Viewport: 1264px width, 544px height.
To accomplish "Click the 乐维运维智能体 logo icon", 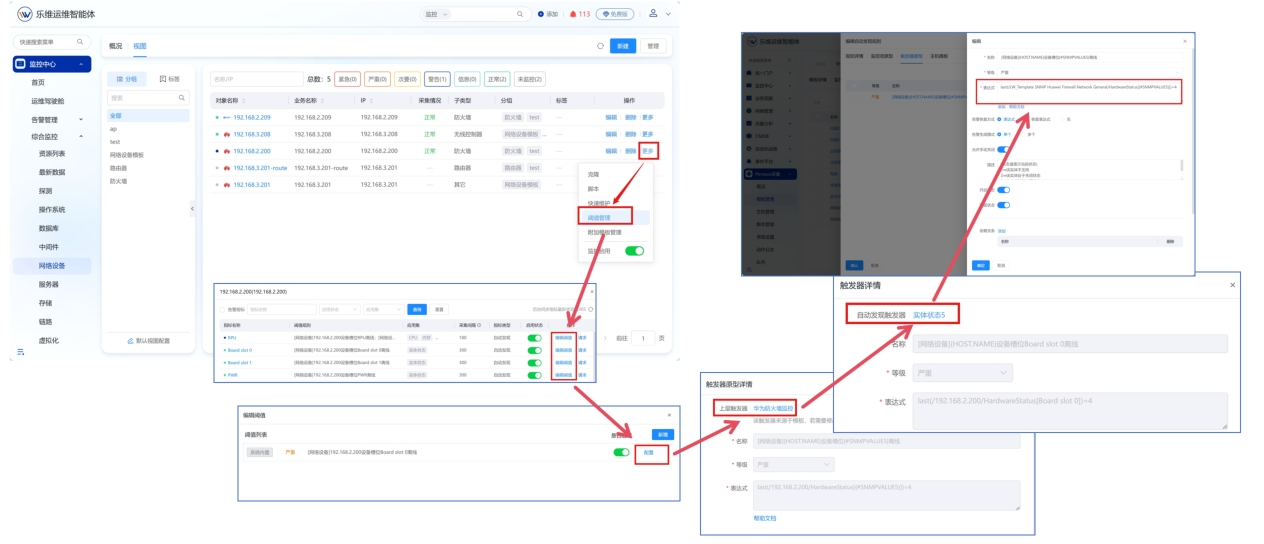I will coord(24,14).
